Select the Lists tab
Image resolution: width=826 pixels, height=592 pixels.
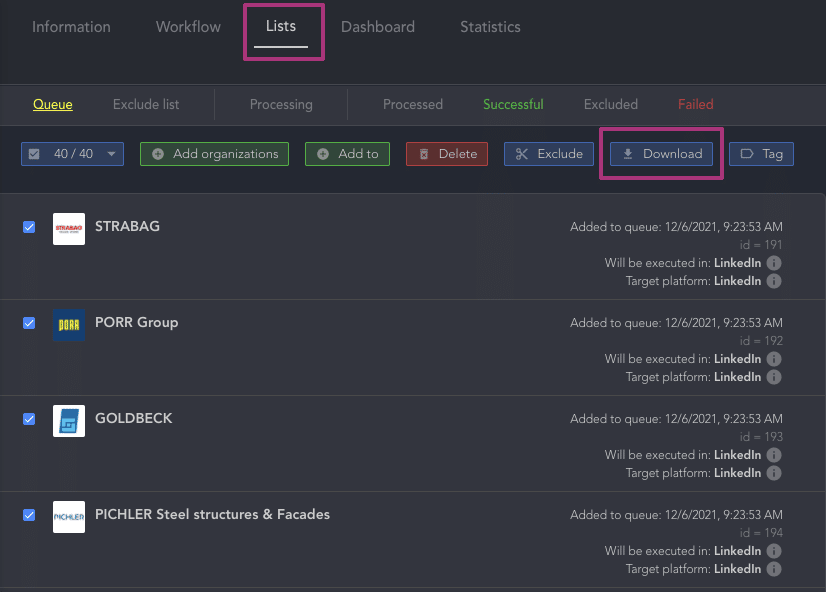tap(281, 26)
